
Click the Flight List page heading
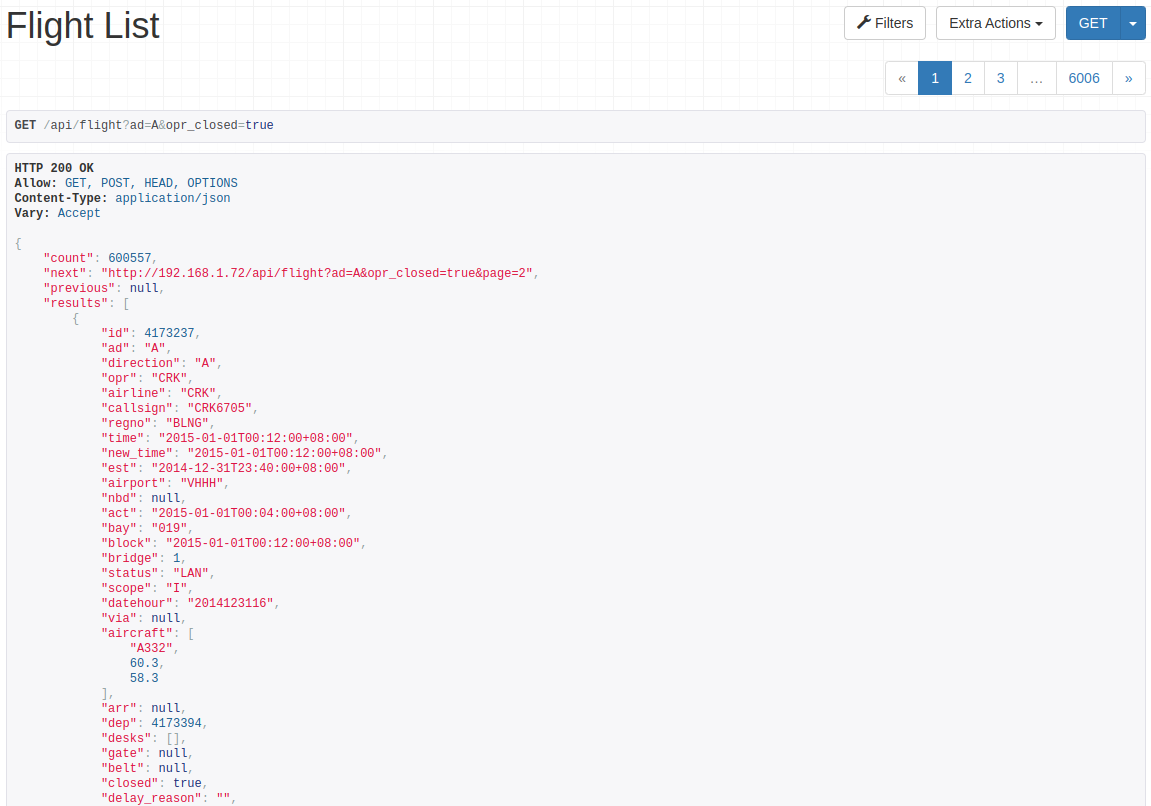tap(82, 26)
